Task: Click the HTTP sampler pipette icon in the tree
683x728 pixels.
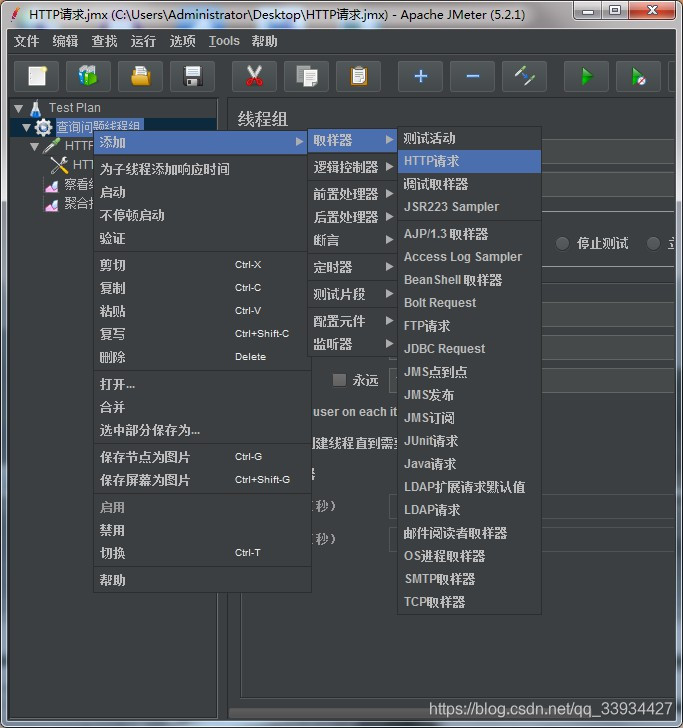Action: point(52,146)
